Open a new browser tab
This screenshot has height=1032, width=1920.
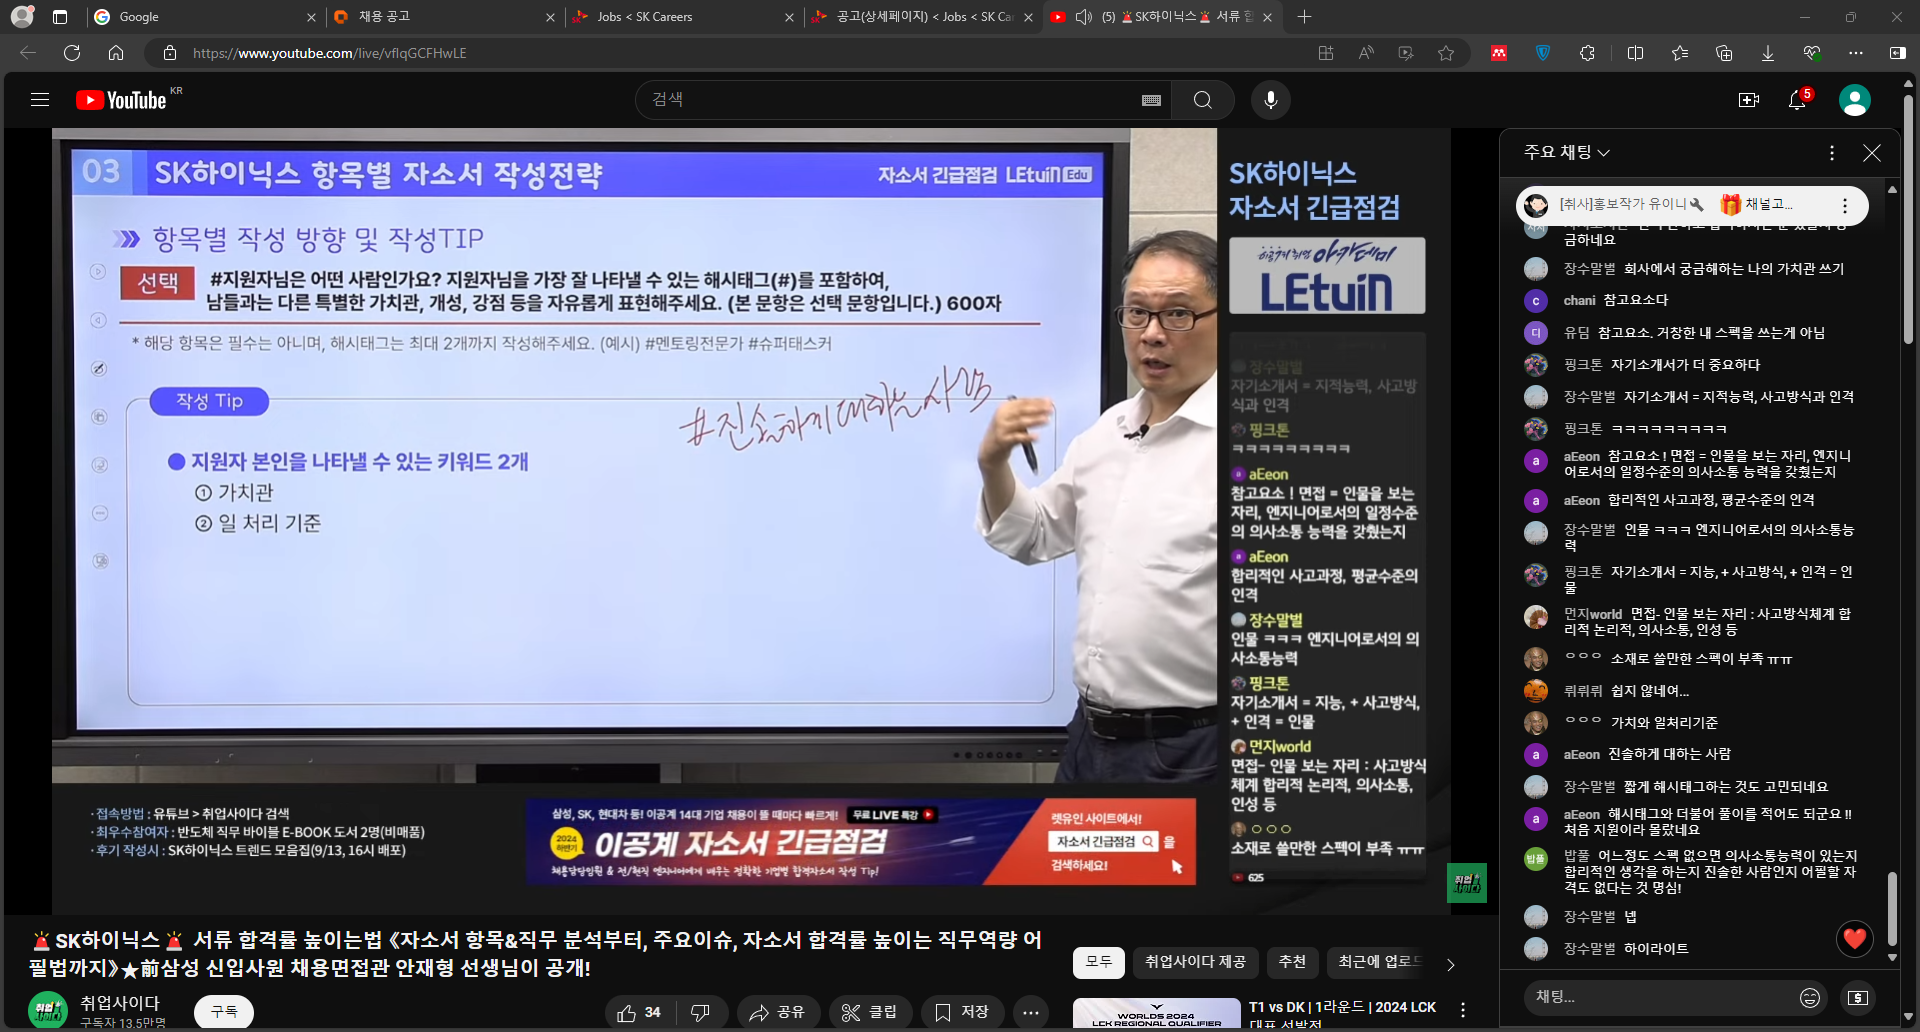click(x=1304, y=17)
